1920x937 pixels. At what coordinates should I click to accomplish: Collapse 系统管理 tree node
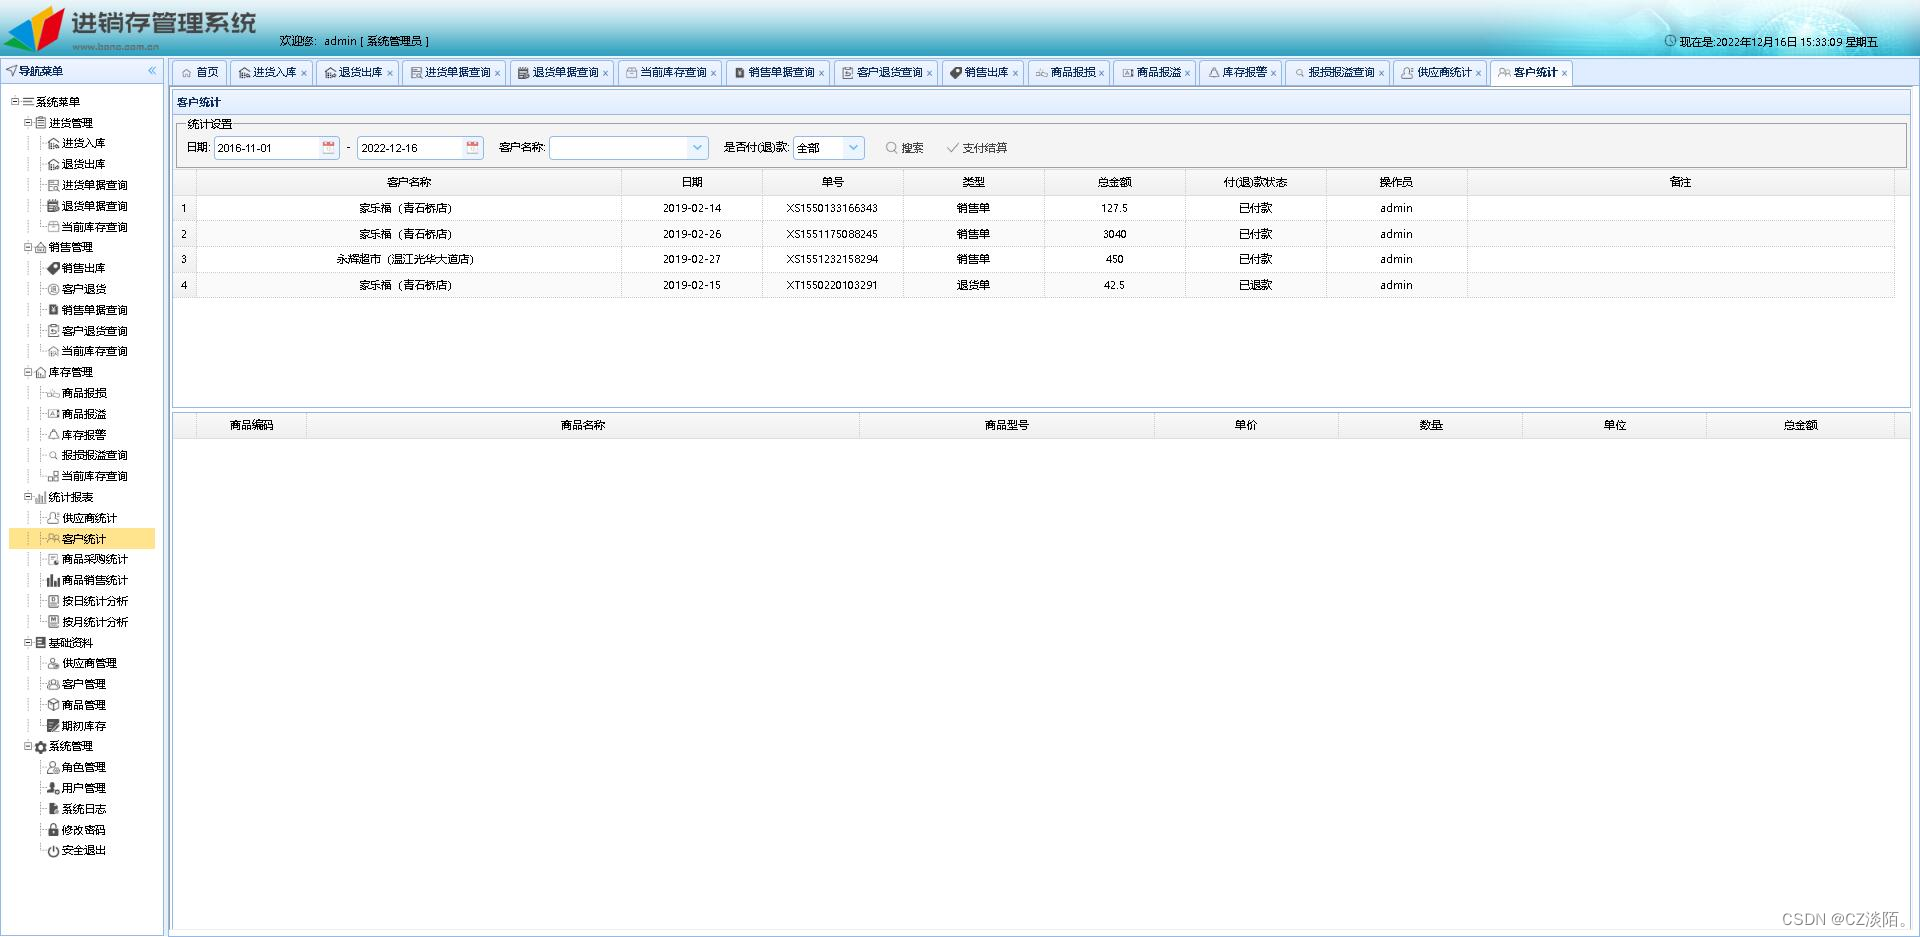point(28,746)
